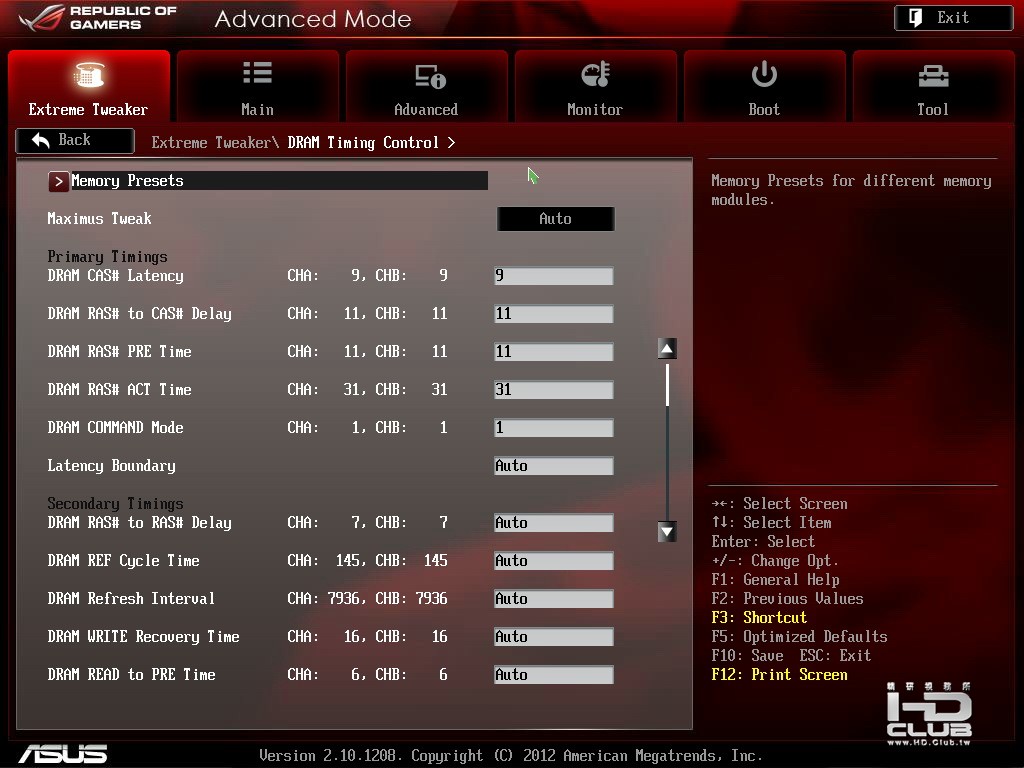Select the Memory Presets row
This screenshot has height=768, width=1024.
pos(268,181)
